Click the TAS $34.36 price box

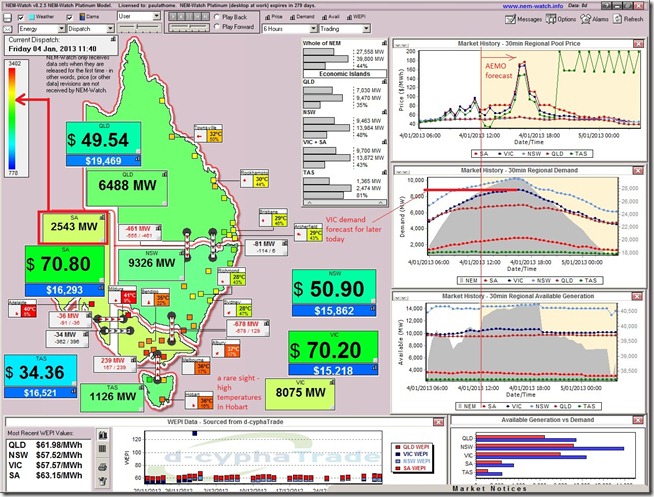(x=40, y=371)
